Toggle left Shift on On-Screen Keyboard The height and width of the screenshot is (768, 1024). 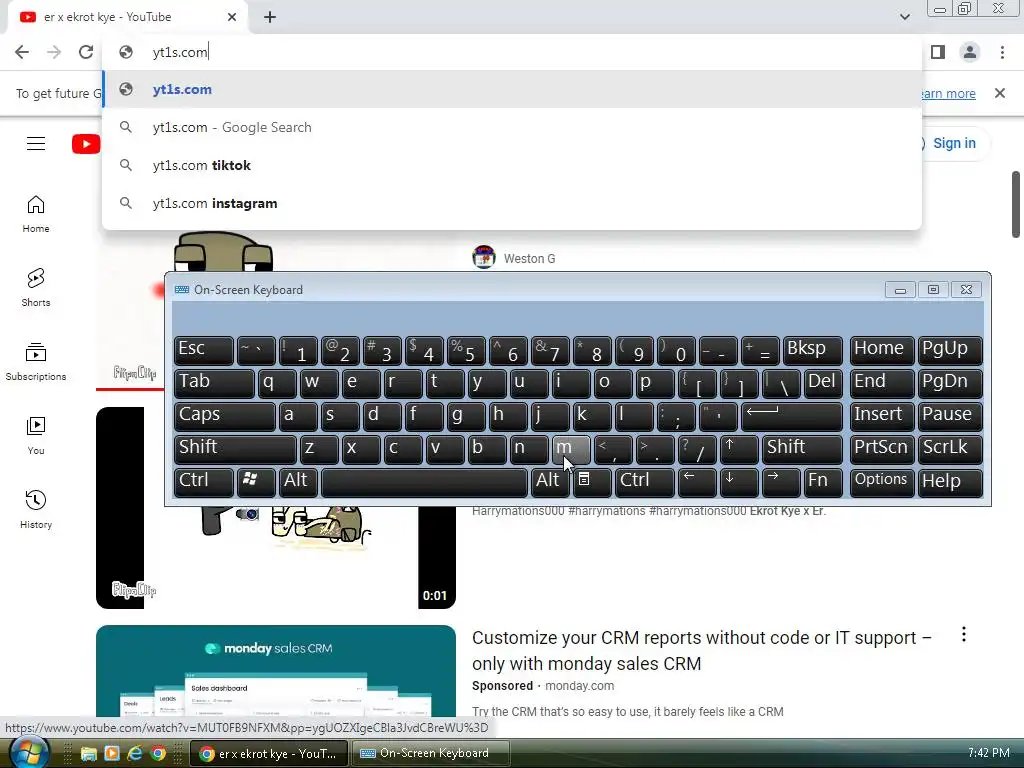(235, 449)
